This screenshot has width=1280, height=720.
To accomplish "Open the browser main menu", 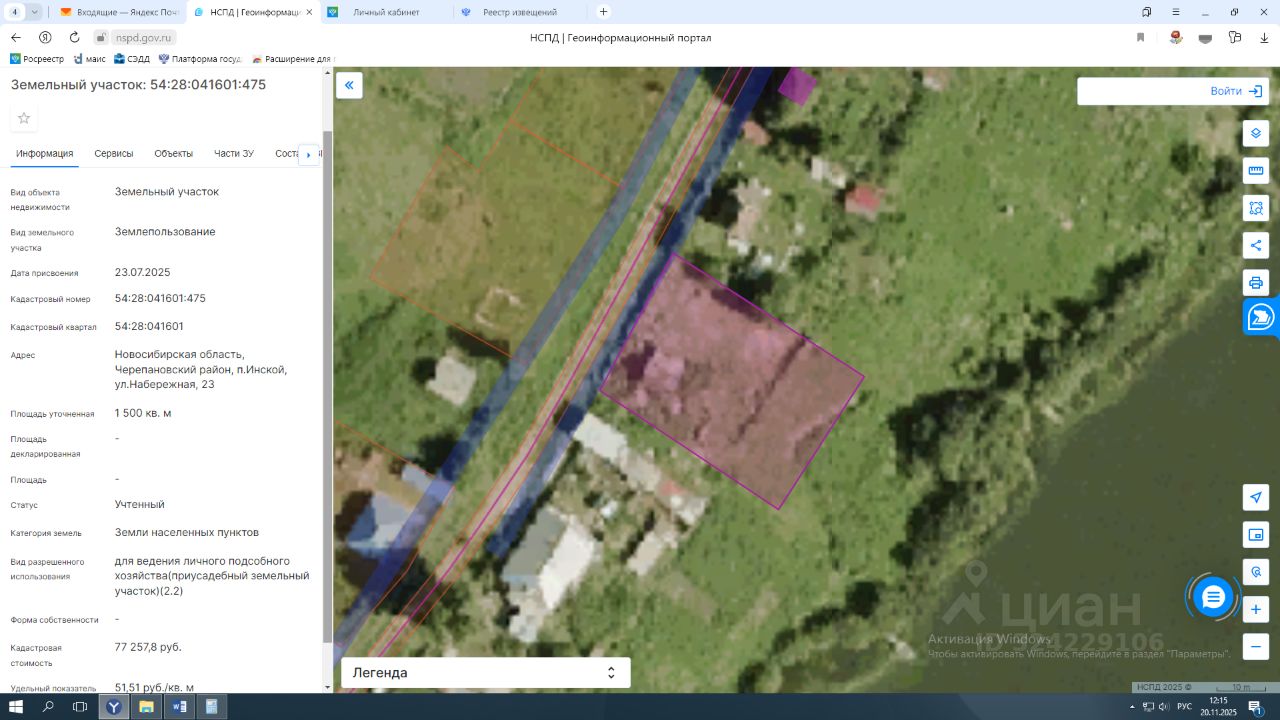I will (1176, 12).
